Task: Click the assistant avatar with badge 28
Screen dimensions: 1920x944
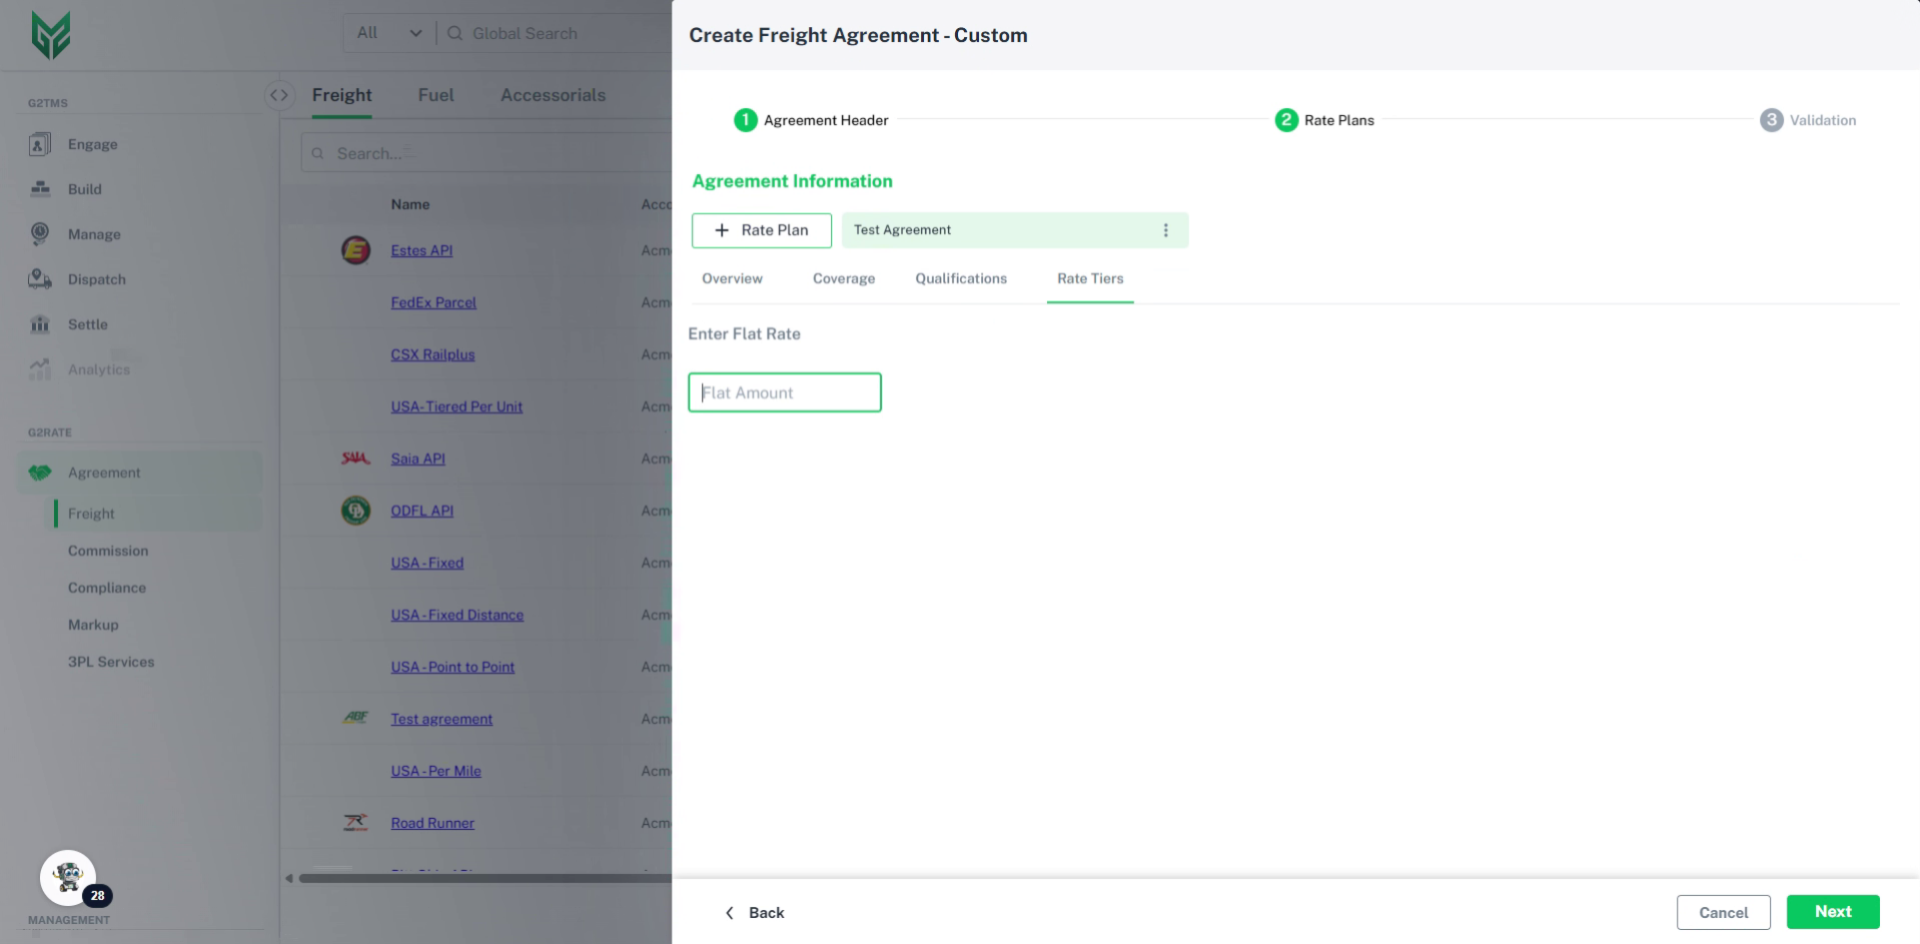Action: pyautogui.click(x=68, y=878)
